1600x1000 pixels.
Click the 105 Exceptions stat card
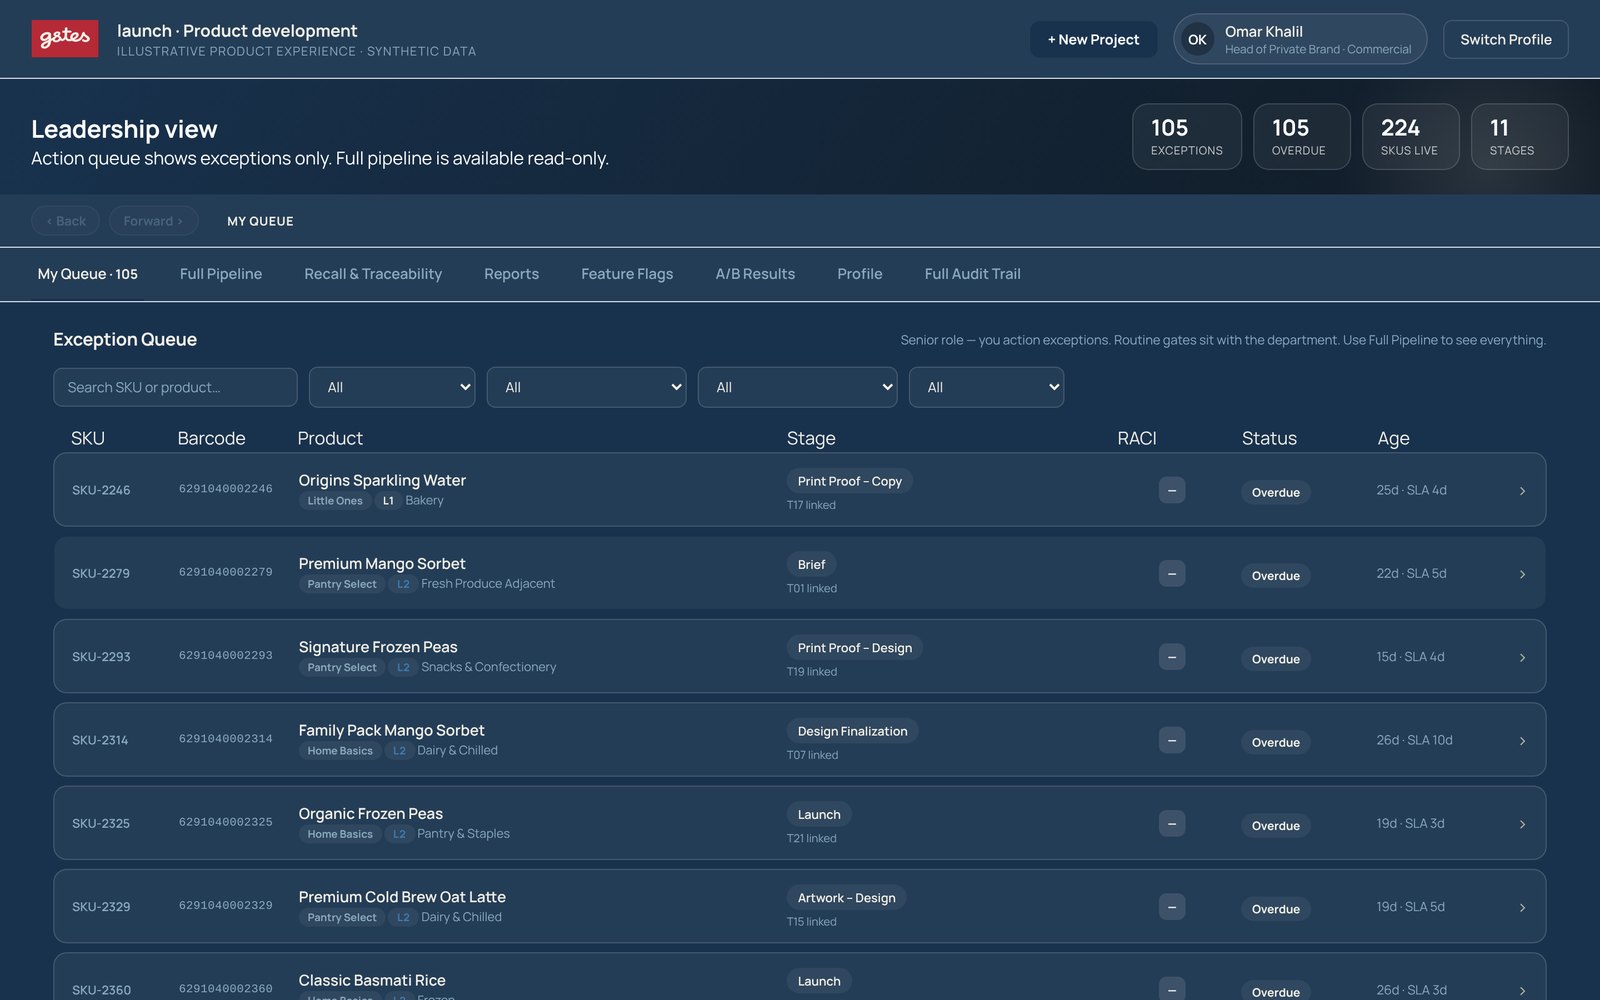(1187, 137)
